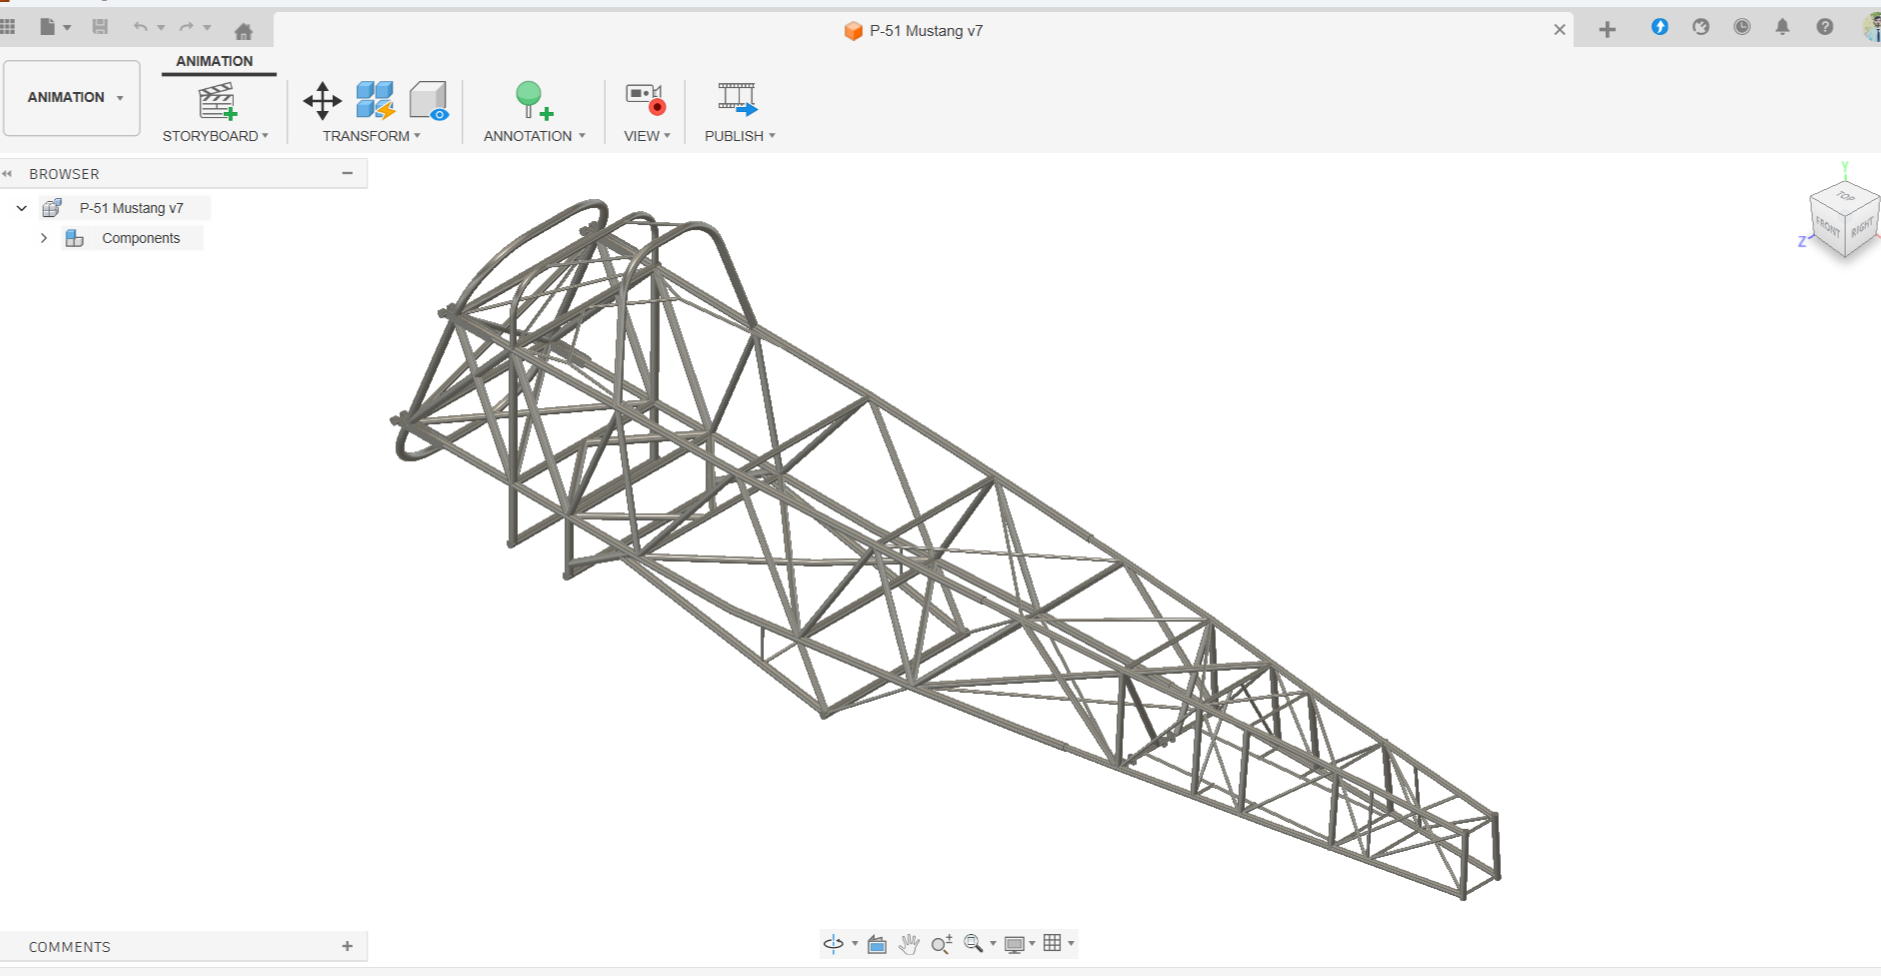Open the notifications bell
The width and height of the screenshot is (1881, 976).
tap(1782, 27)
